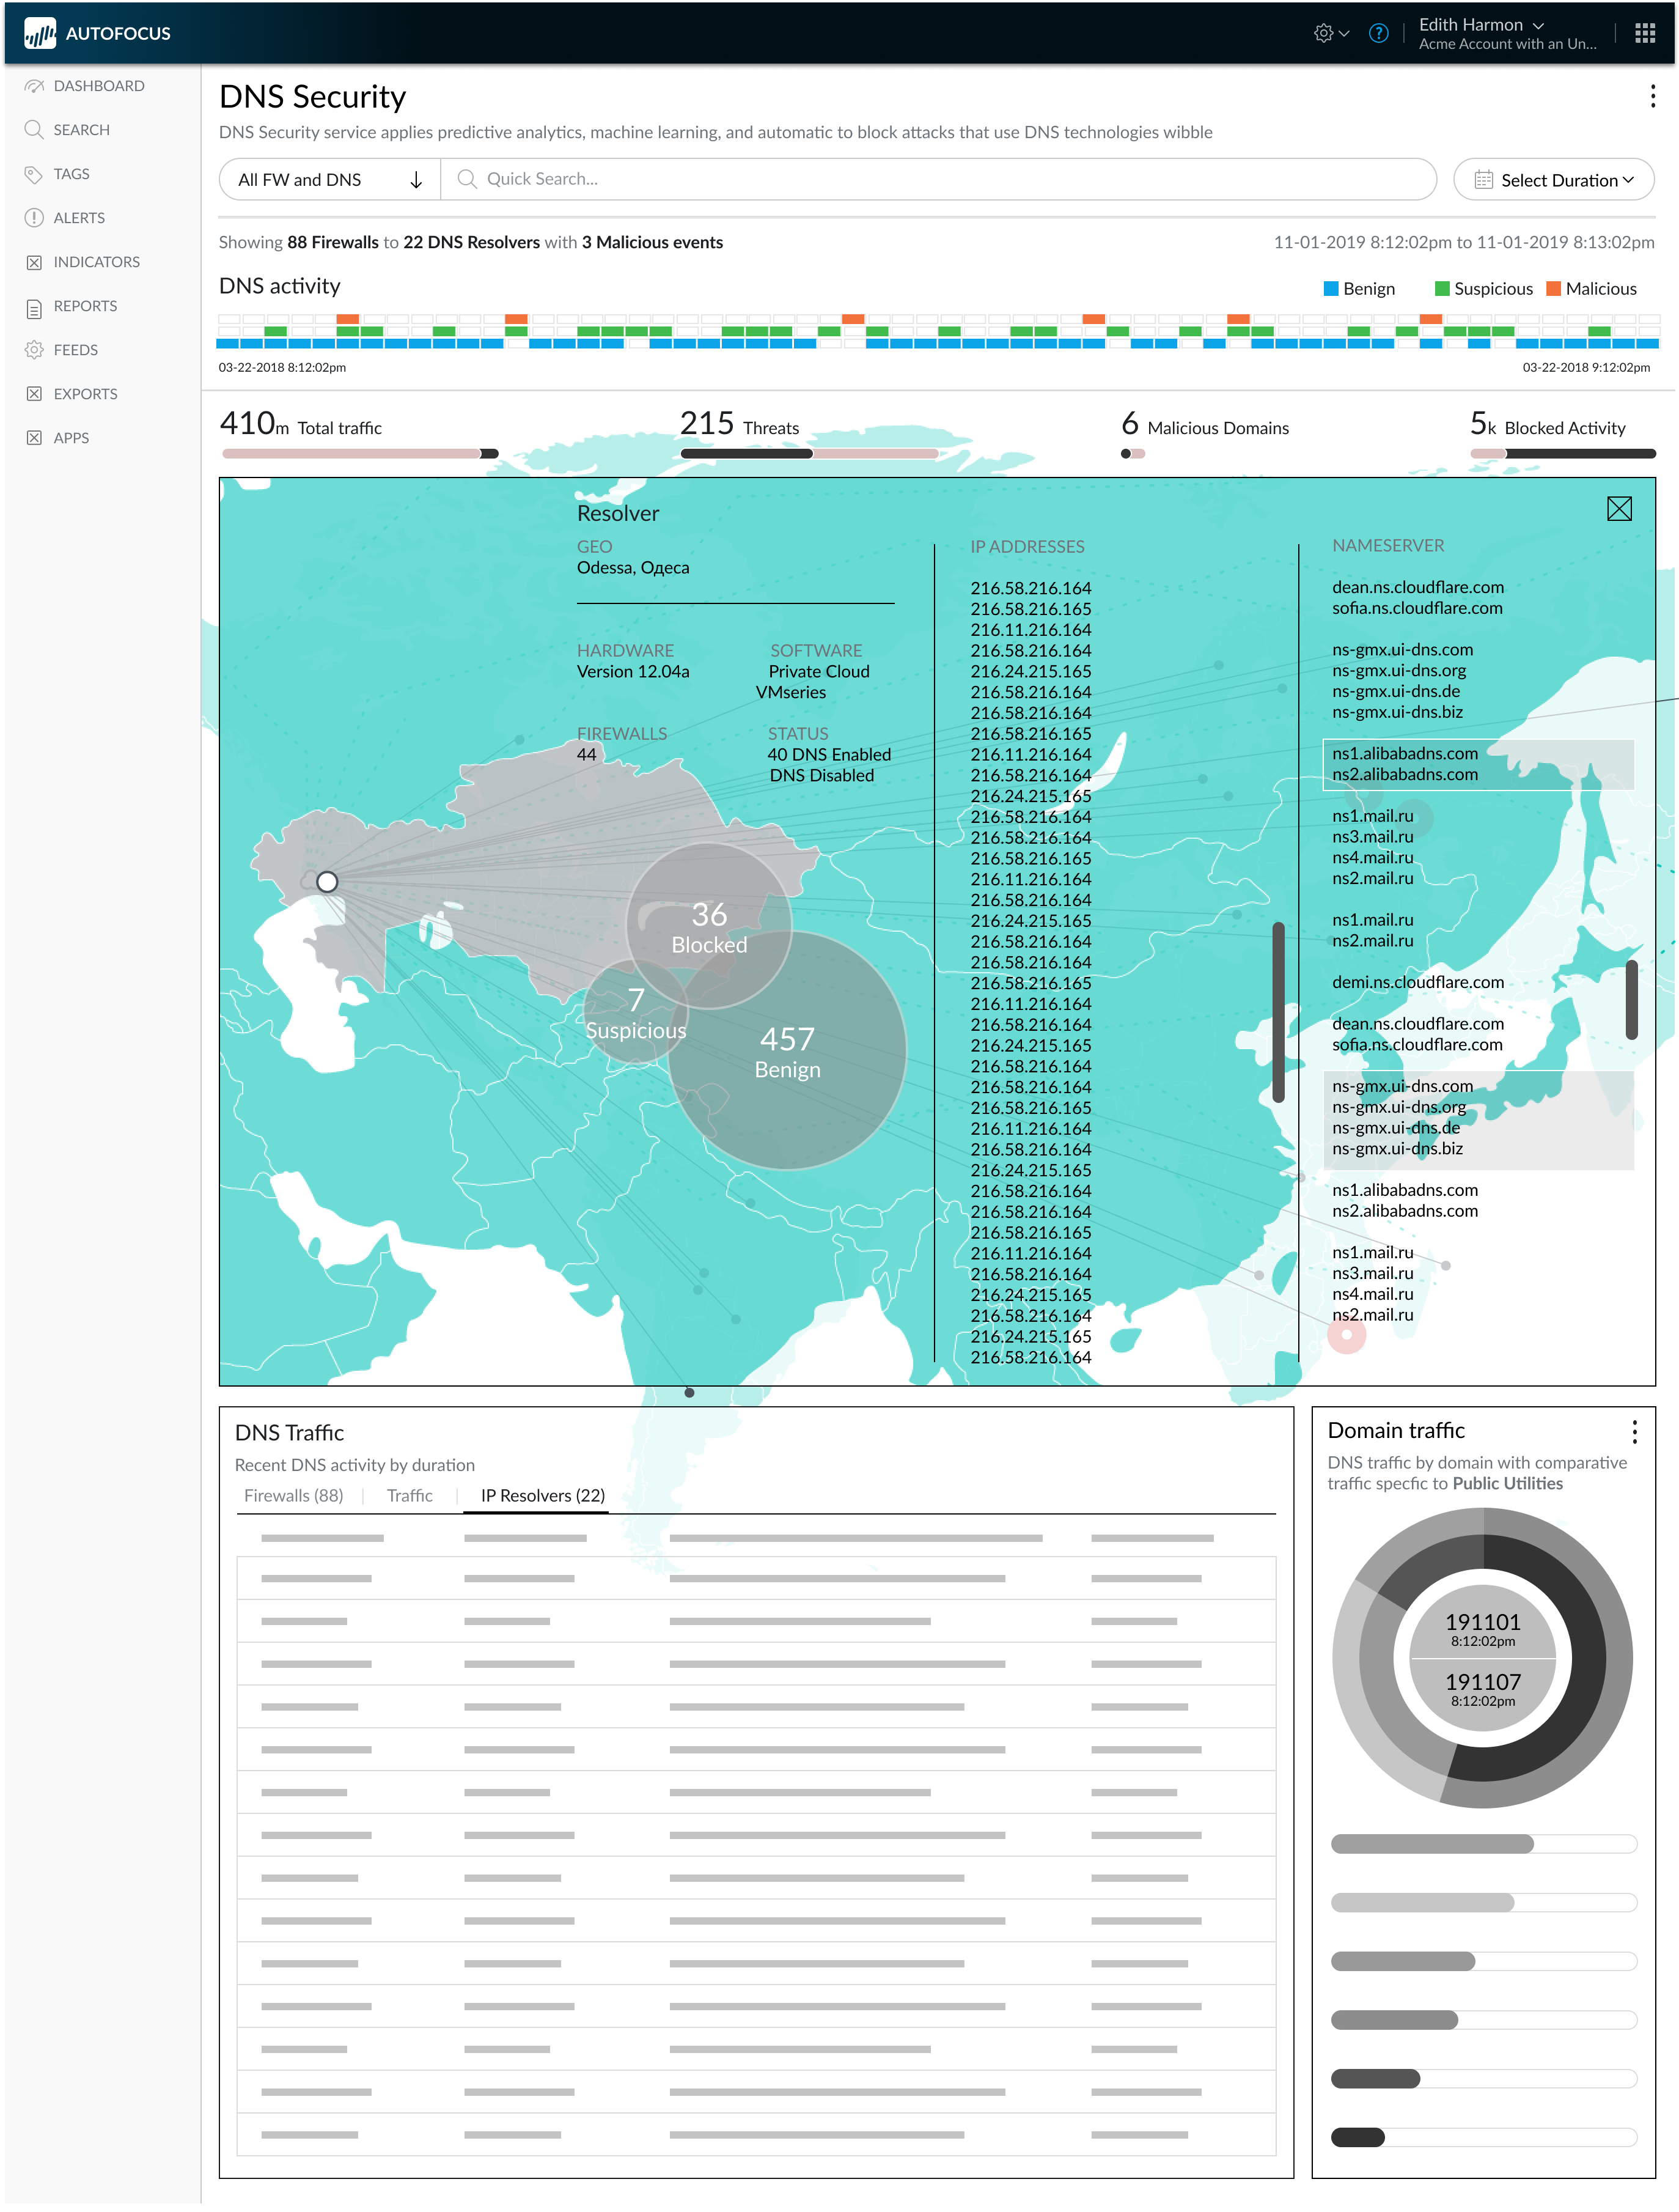The image size is (1679, 2212).
Task: Click the Apps sidebar icon
Action: click(x=34, y=438)
